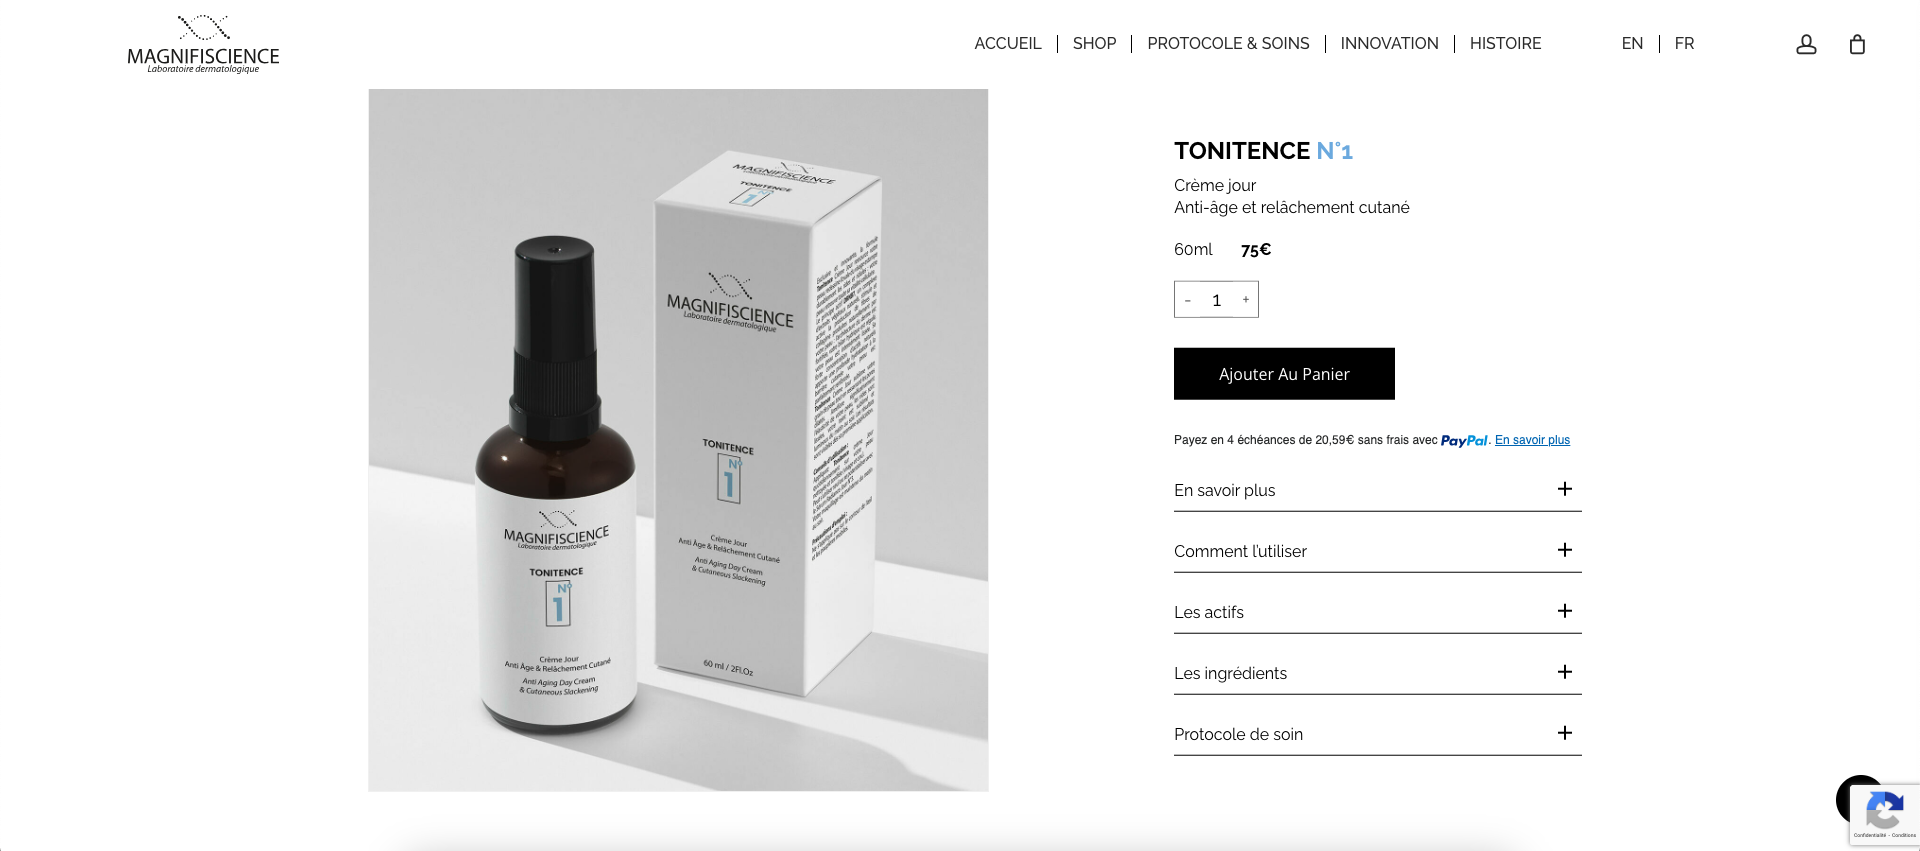Click the Ajouter Au Panier button
Viewport: 1920px width, 851px height.
click(1284, 374)
